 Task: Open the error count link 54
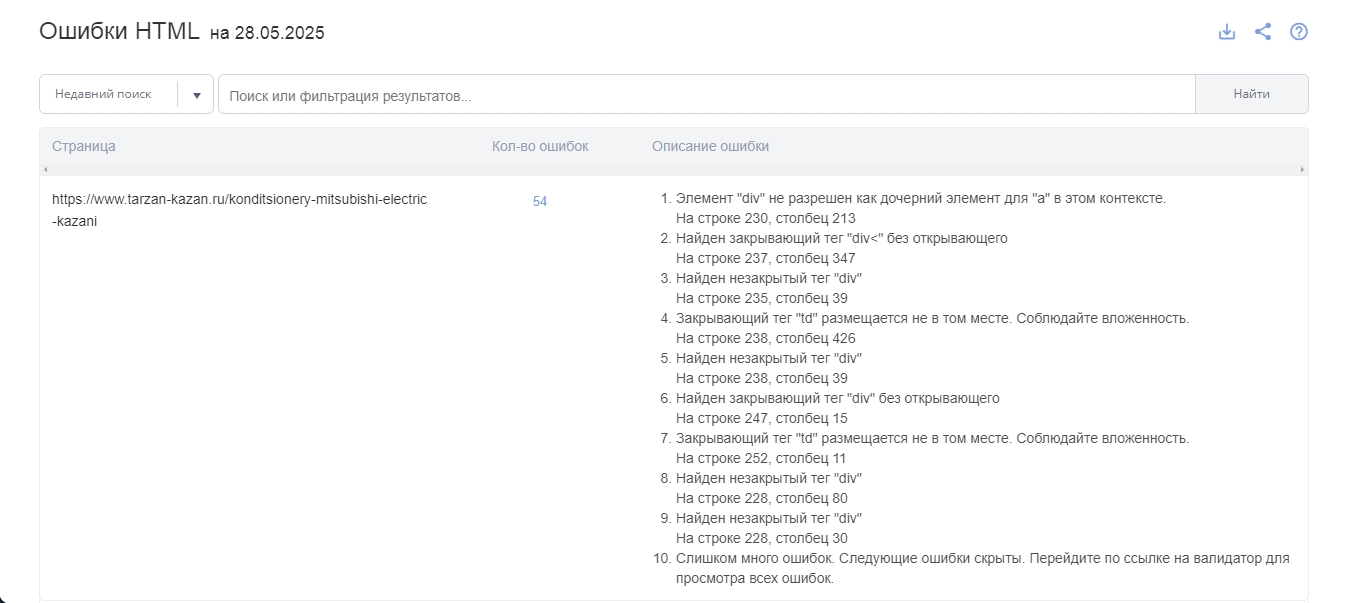tap(540, 201)
